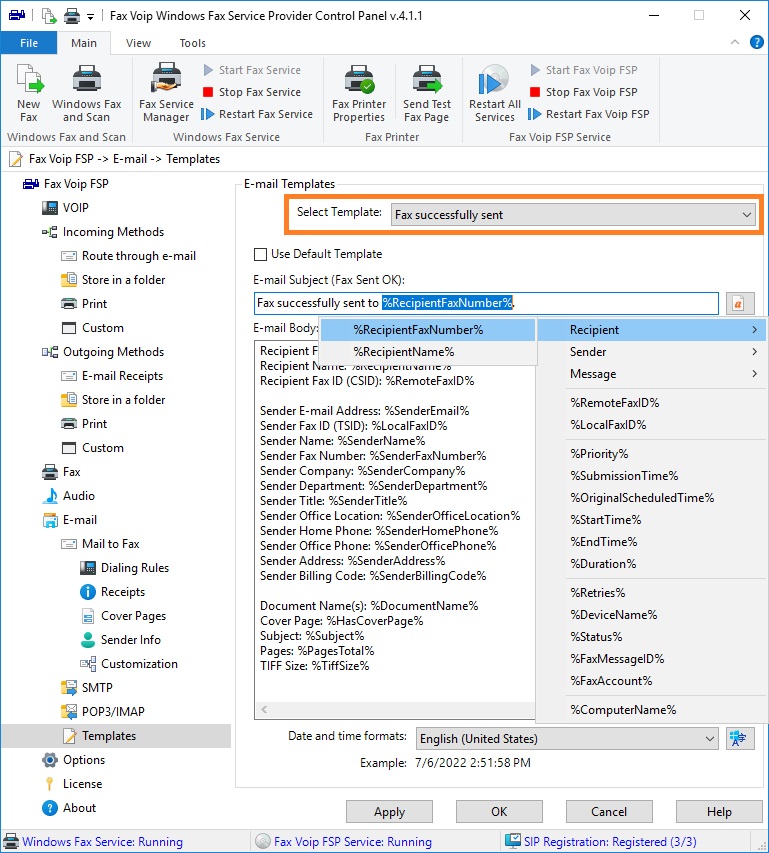Click the OK button

click(x=499, y=812)
